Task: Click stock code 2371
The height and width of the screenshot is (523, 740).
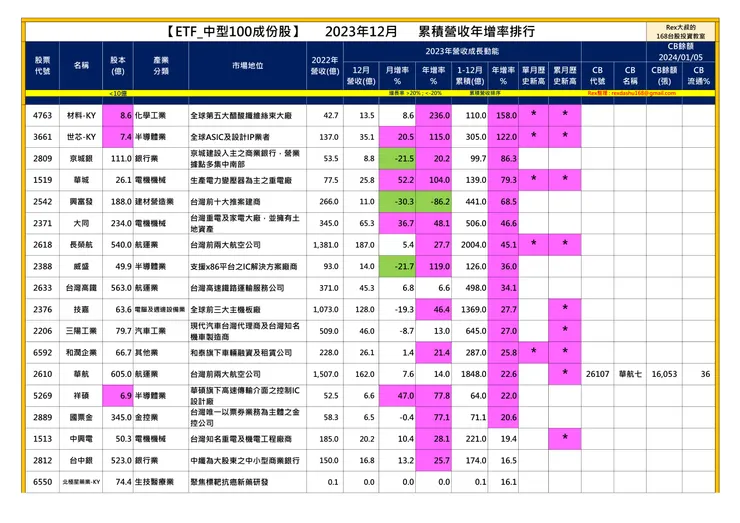Action: click(42, 223)
